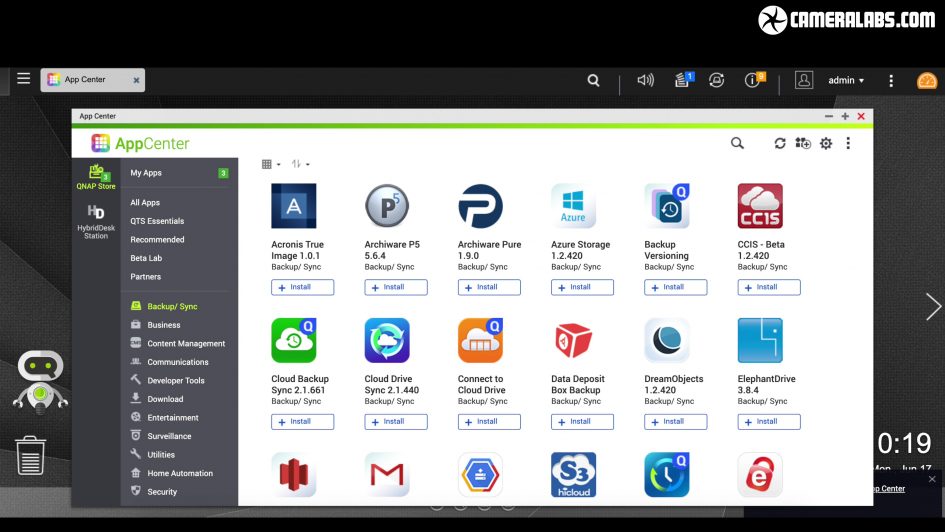
Task: Select the HybridDesk Station source
Action: (x=96, y=222)
